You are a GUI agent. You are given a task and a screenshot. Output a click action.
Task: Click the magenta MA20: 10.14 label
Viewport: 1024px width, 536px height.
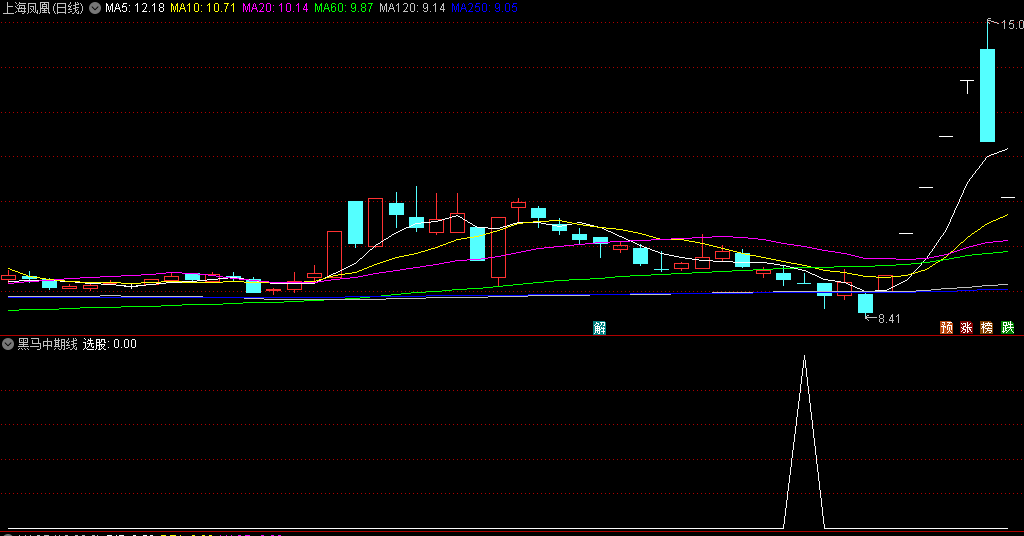275,8
